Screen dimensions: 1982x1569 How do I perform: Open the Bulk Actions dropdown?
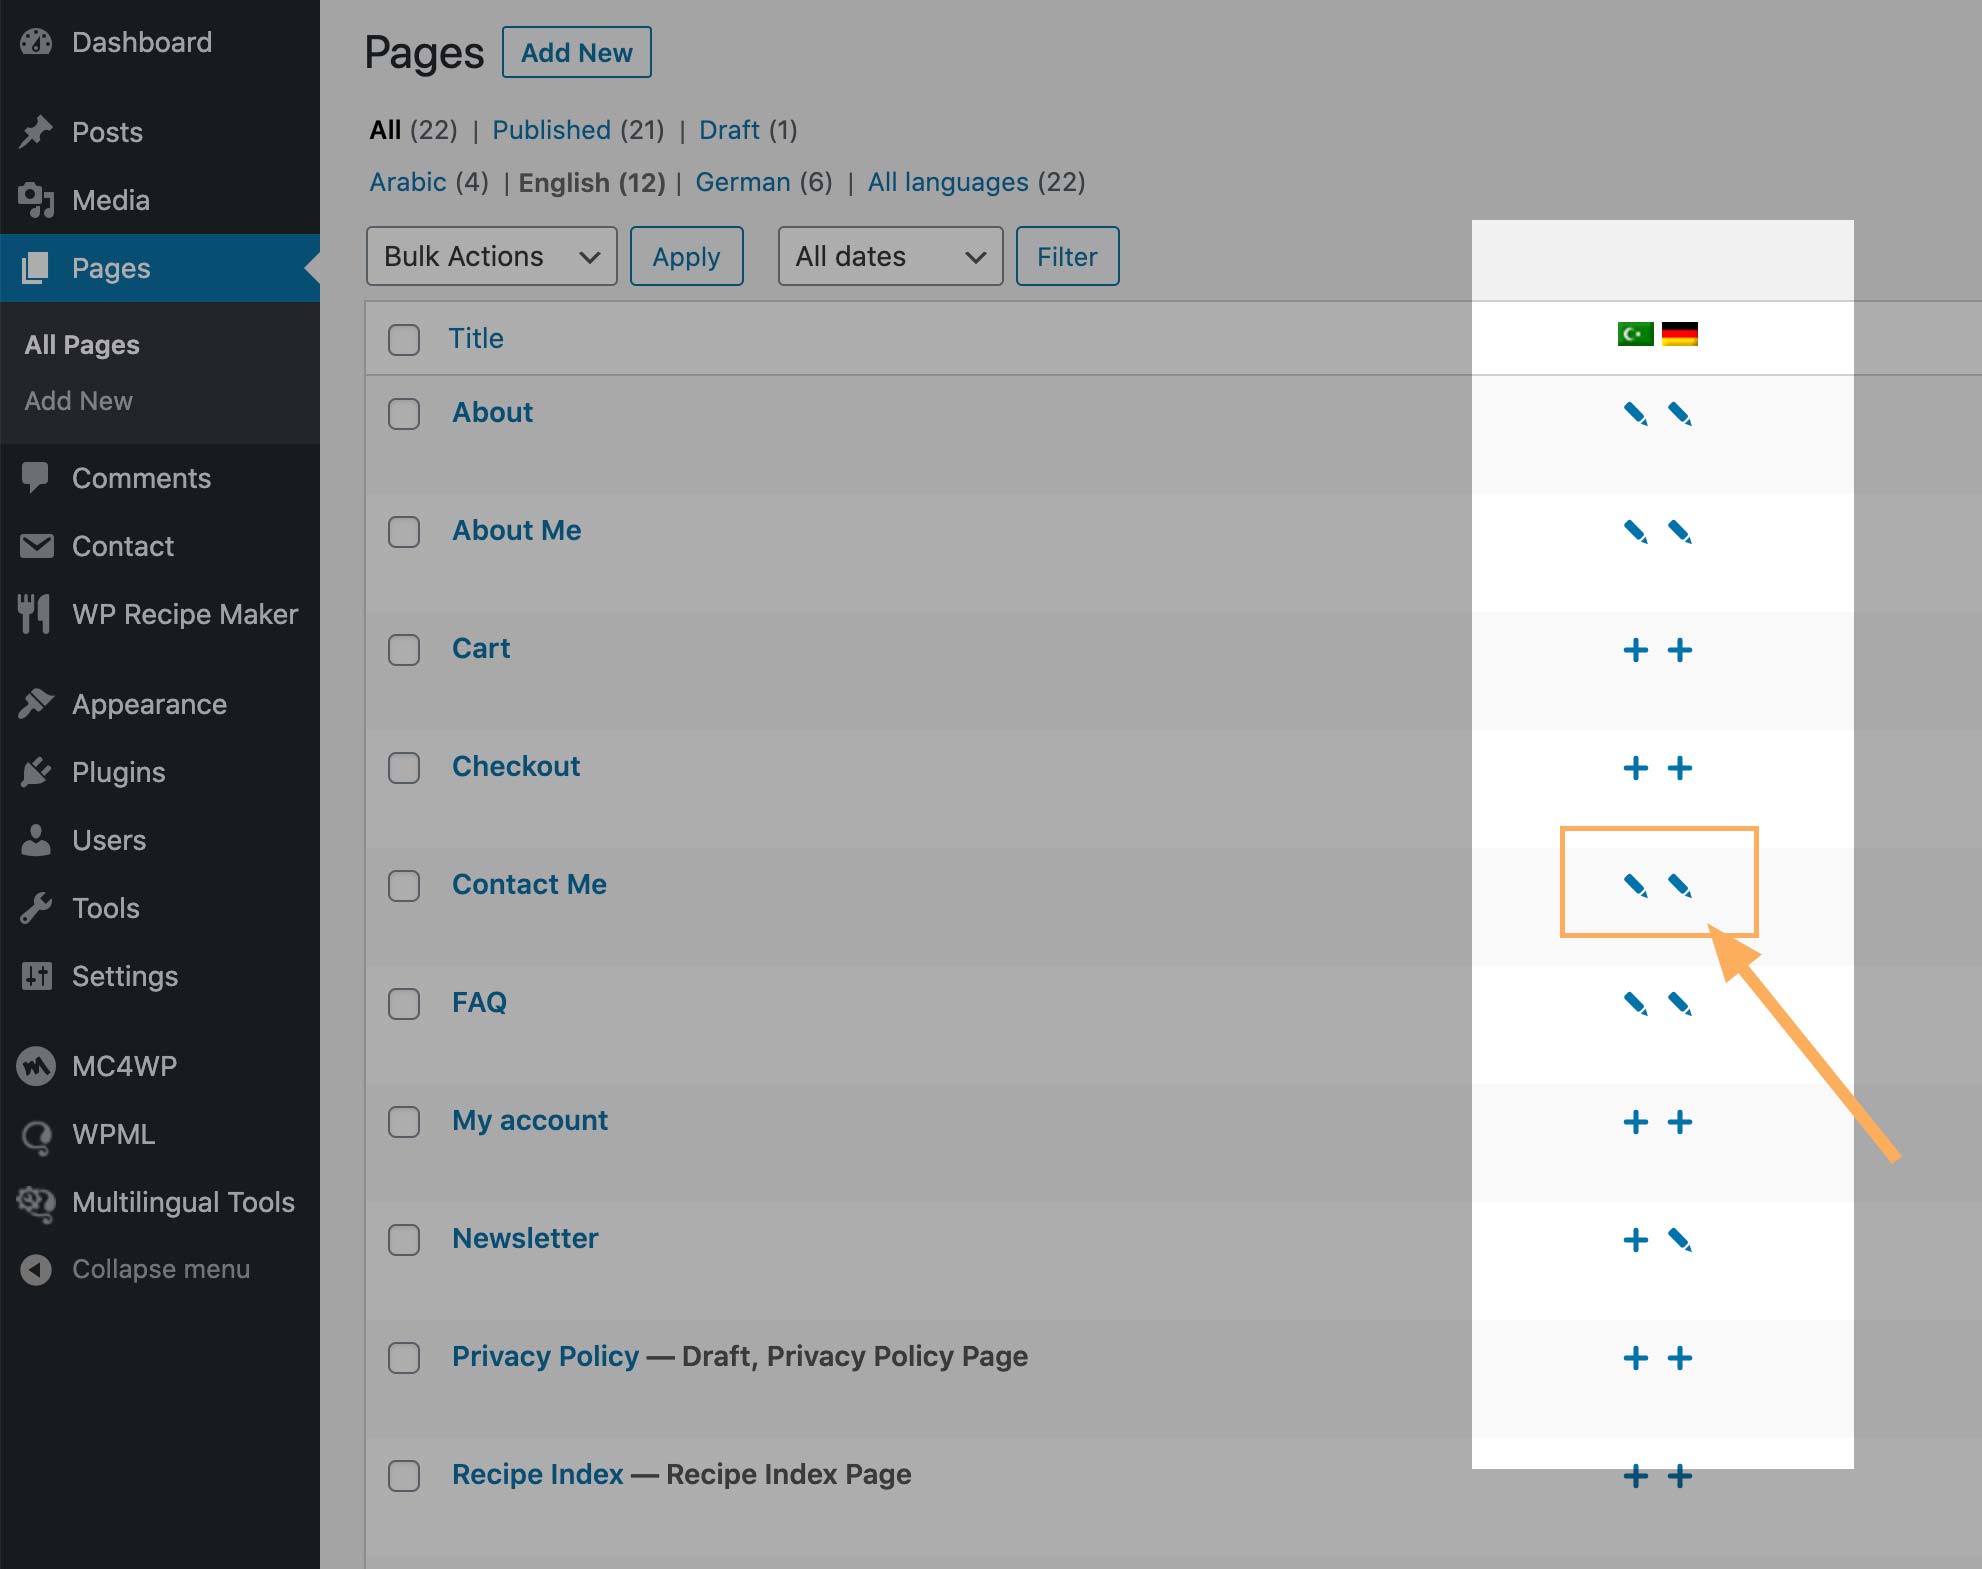491,256
